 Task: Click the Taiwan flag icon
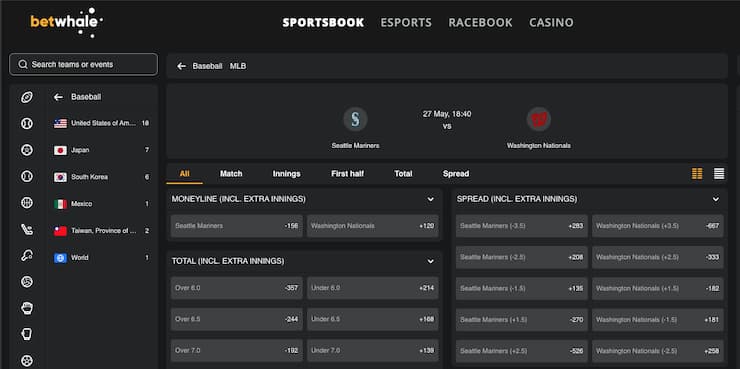point(60,231)
